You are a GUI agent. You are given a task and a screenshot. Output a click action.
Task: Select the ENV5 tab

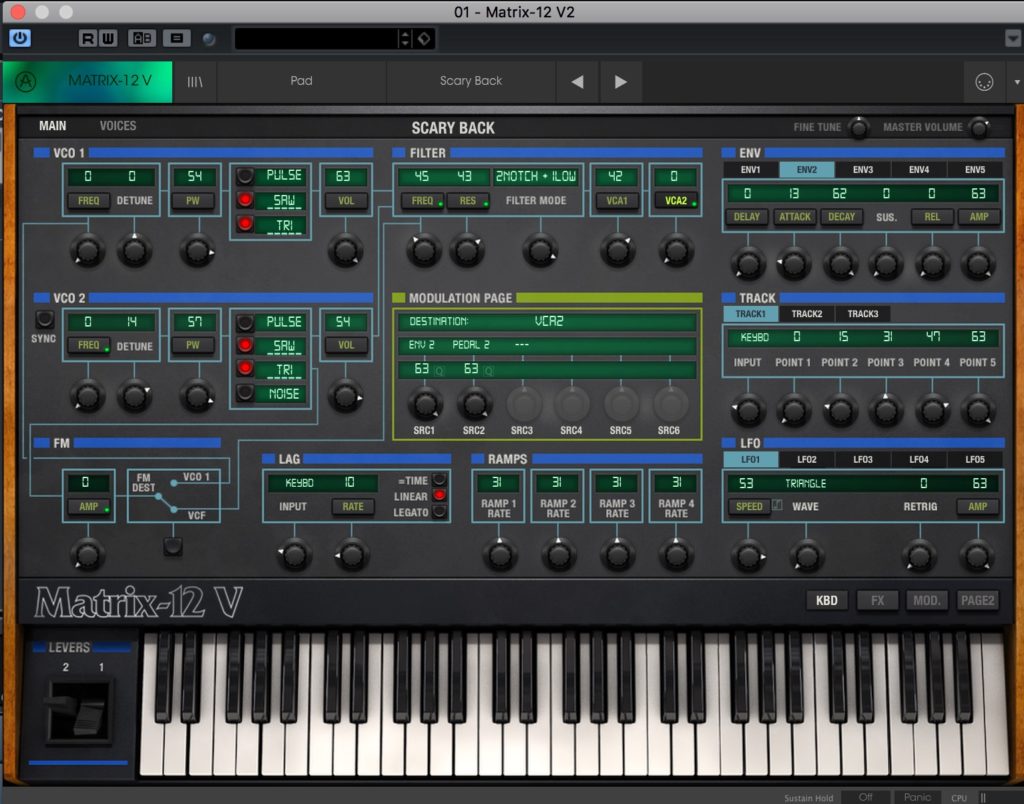tap(974, 170)
